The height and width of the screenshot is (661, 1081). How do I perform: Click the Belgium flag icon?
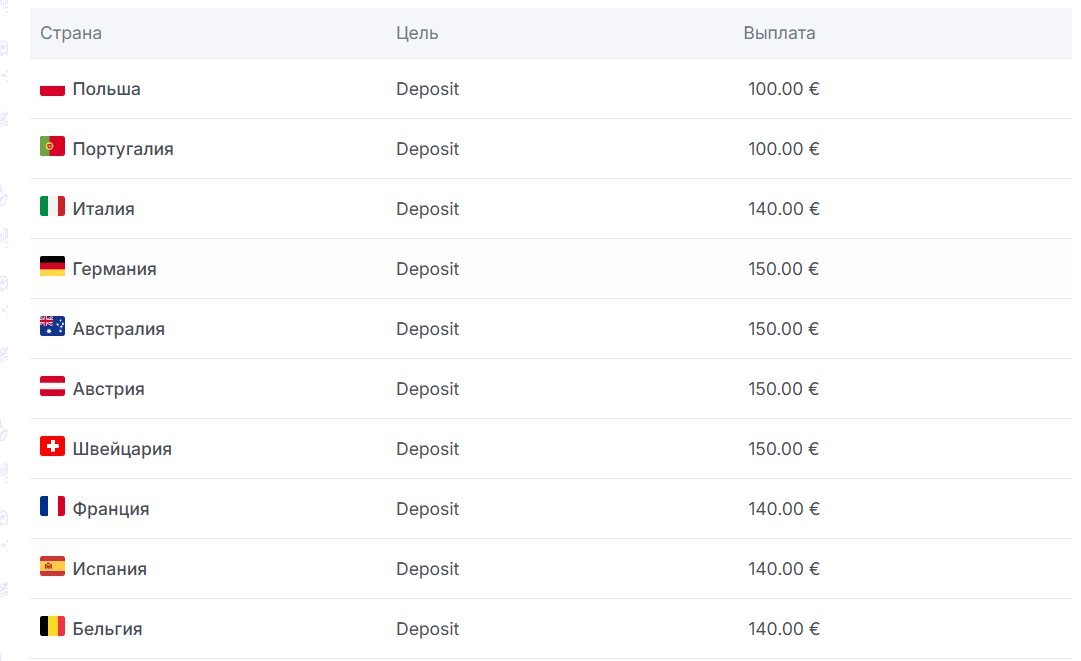pos(52,627)
